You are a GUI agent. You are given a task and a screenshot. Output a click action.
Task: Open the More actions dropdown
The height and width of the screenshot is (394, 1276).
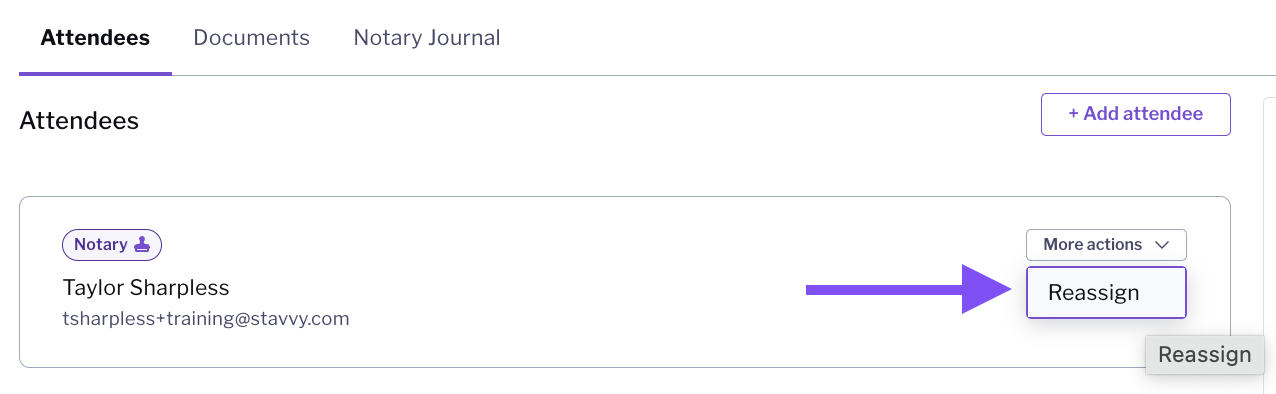click(x=1106, y=245)
